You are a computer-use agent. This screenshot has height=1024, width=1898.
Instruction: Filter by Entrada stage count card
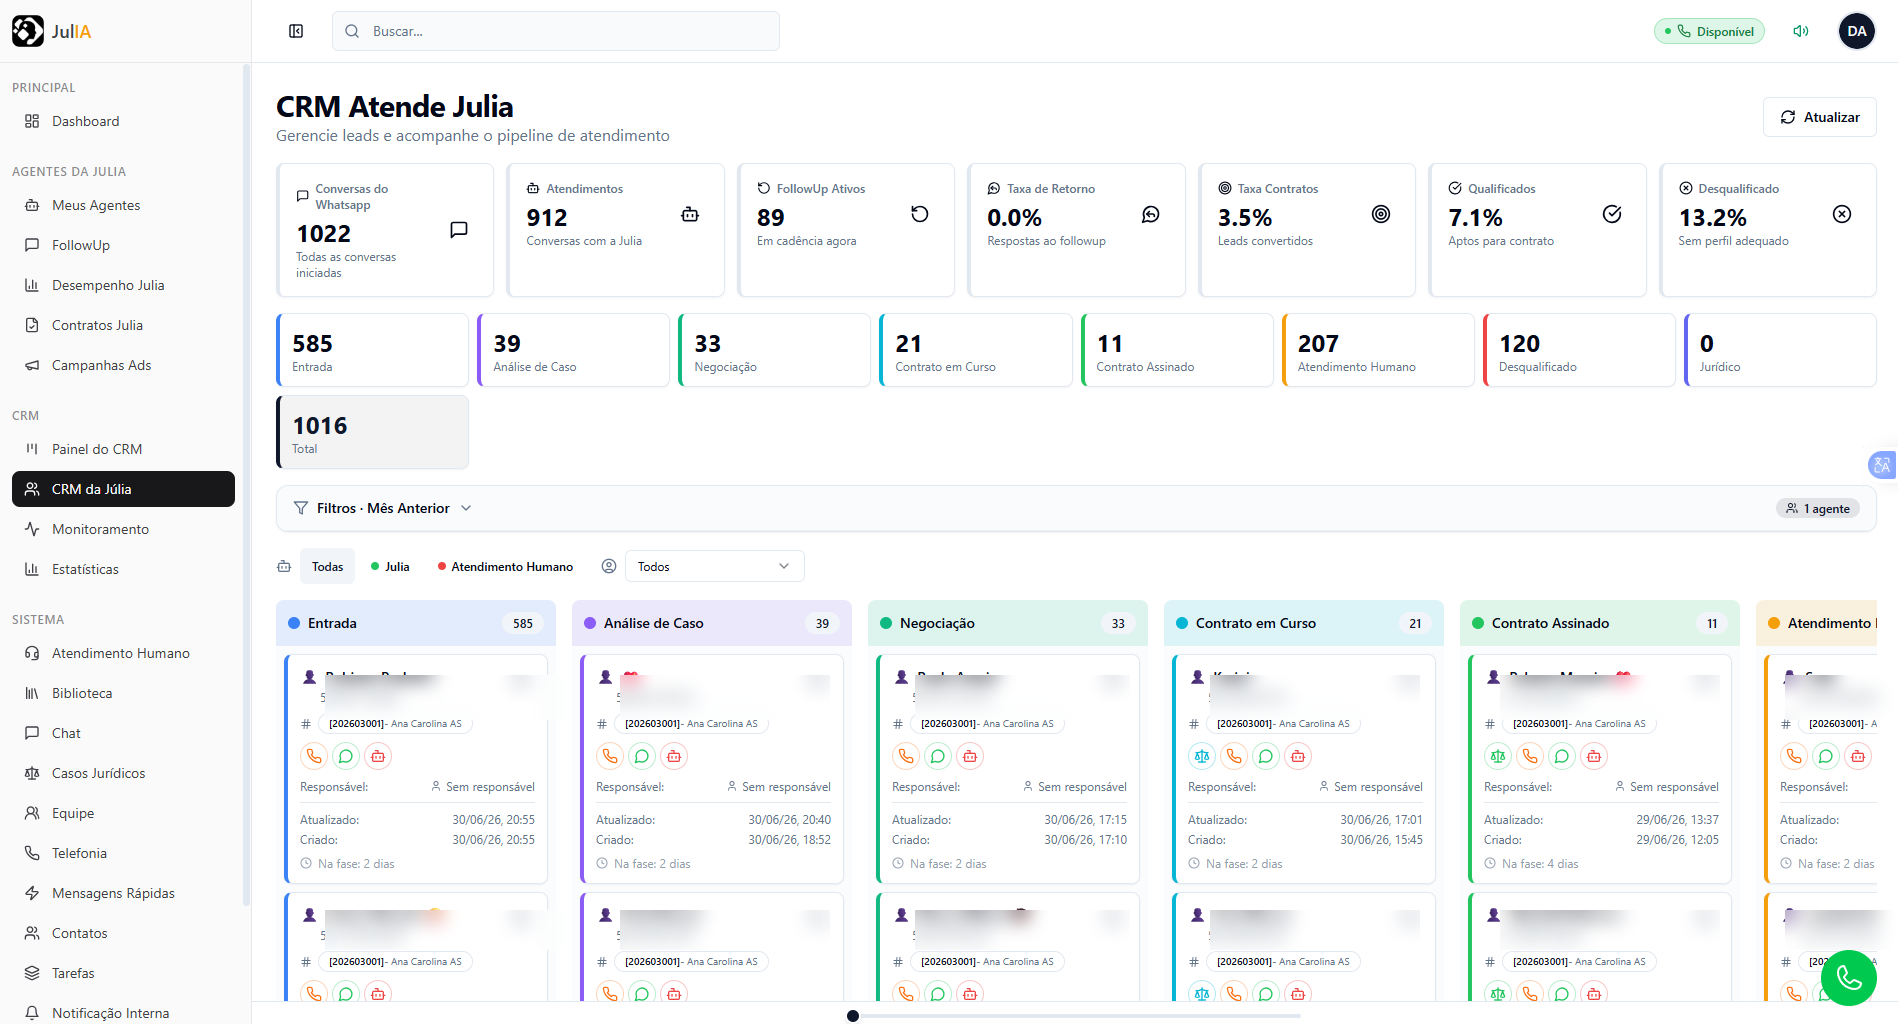pos(372,350)
